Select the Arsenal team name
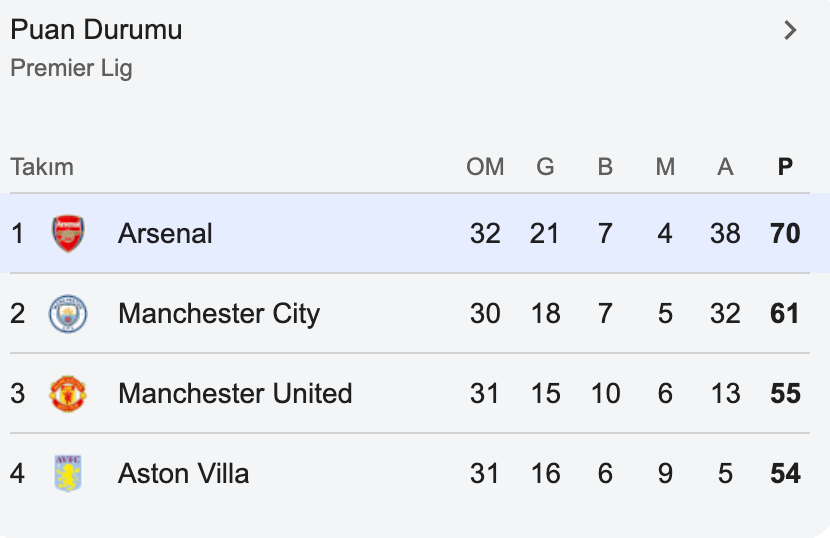The height and width of the screenshot is (538, 830). [x=165, y=233]
